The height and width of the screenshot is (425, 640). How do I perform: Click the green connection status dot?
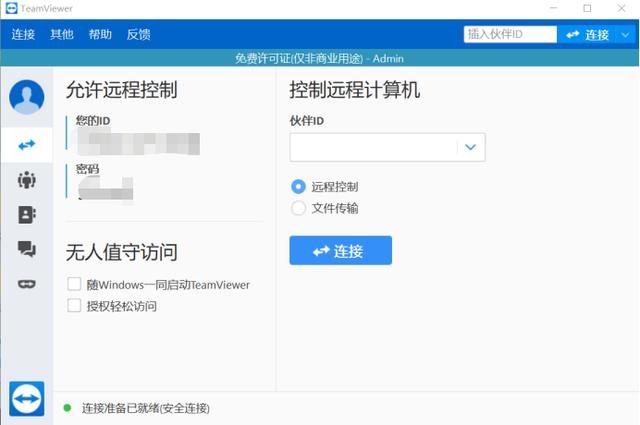(67, 407)
